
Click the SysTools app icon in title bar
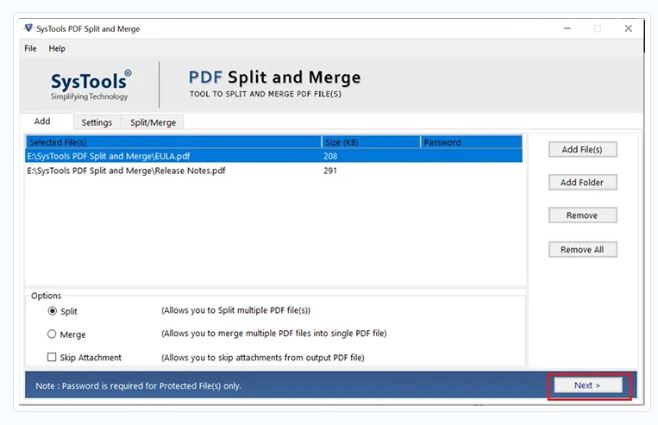pos(29,28)
